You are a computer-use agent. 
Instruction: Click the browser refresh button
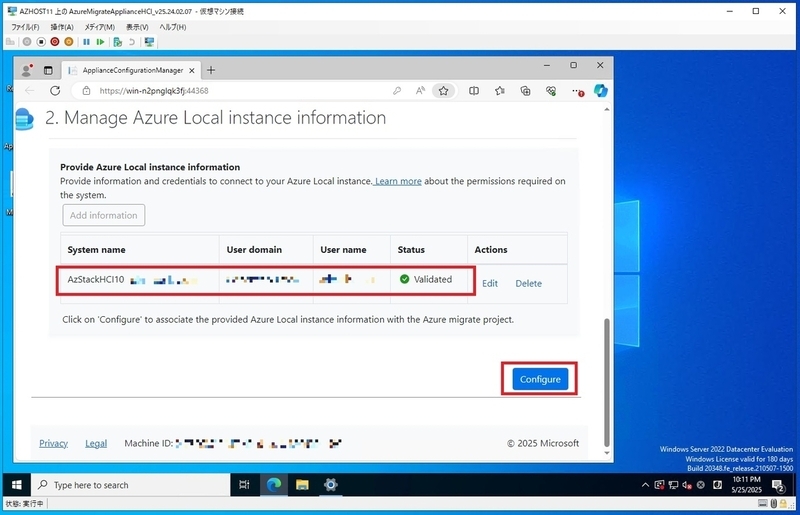(x=55, y=91)
